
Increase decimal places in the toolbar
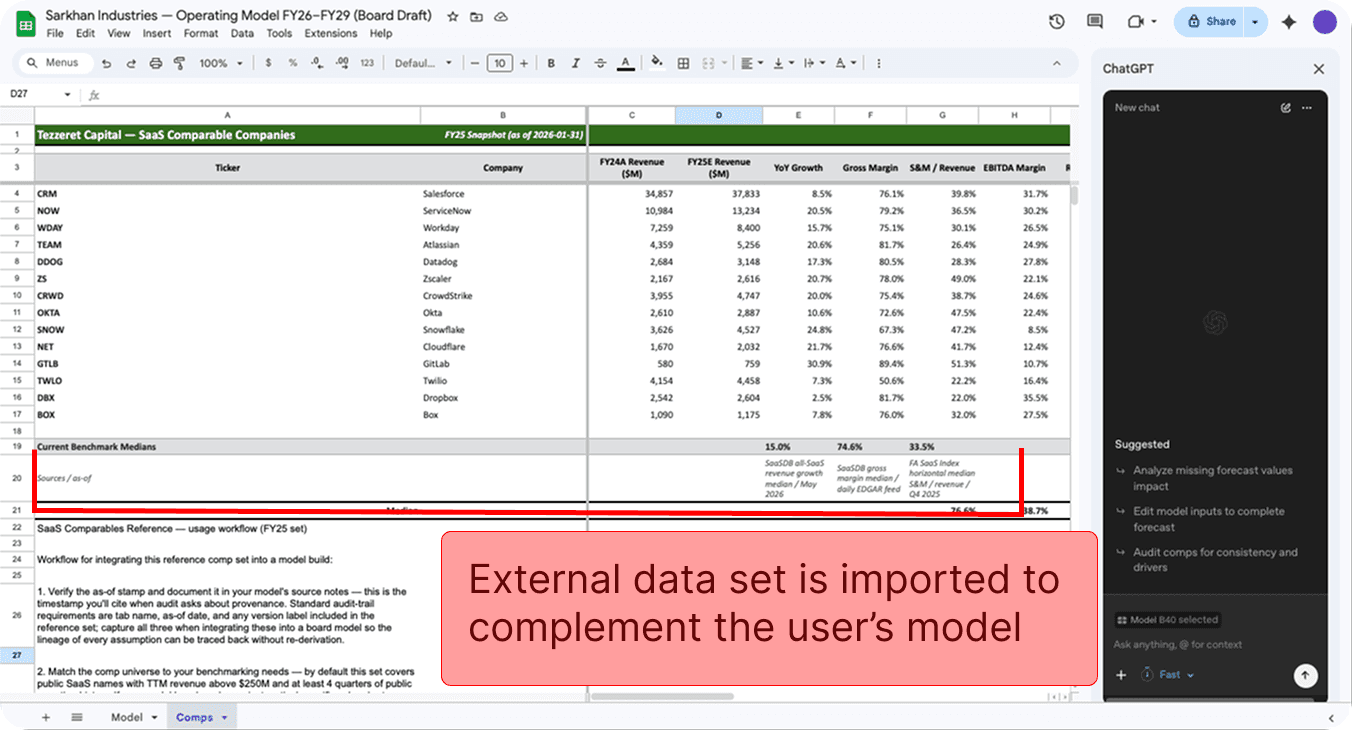pyautogui.click(x=342, y=63)
